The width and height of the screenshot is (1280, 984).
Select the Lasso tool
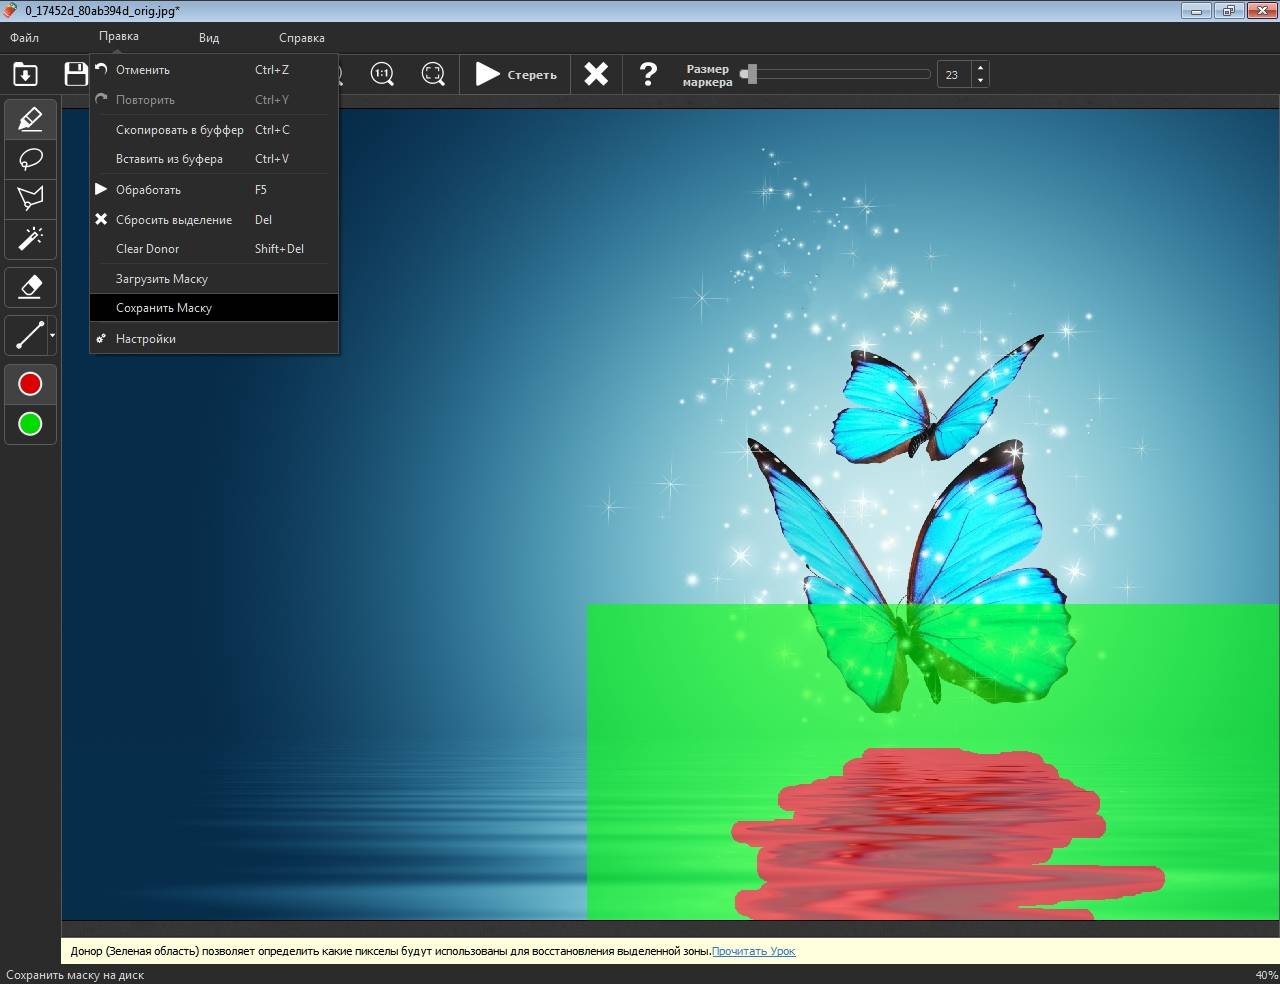click(x=30, y=158)
